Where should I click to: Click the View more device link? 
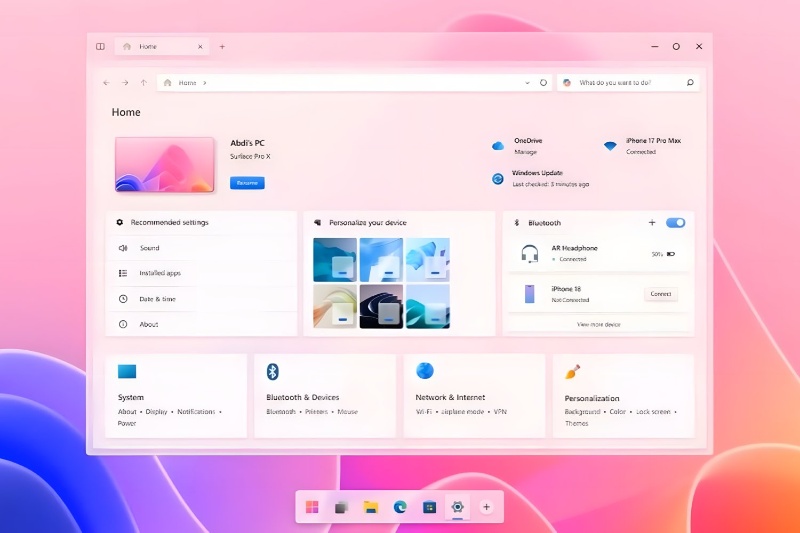(x=598, y=324)
